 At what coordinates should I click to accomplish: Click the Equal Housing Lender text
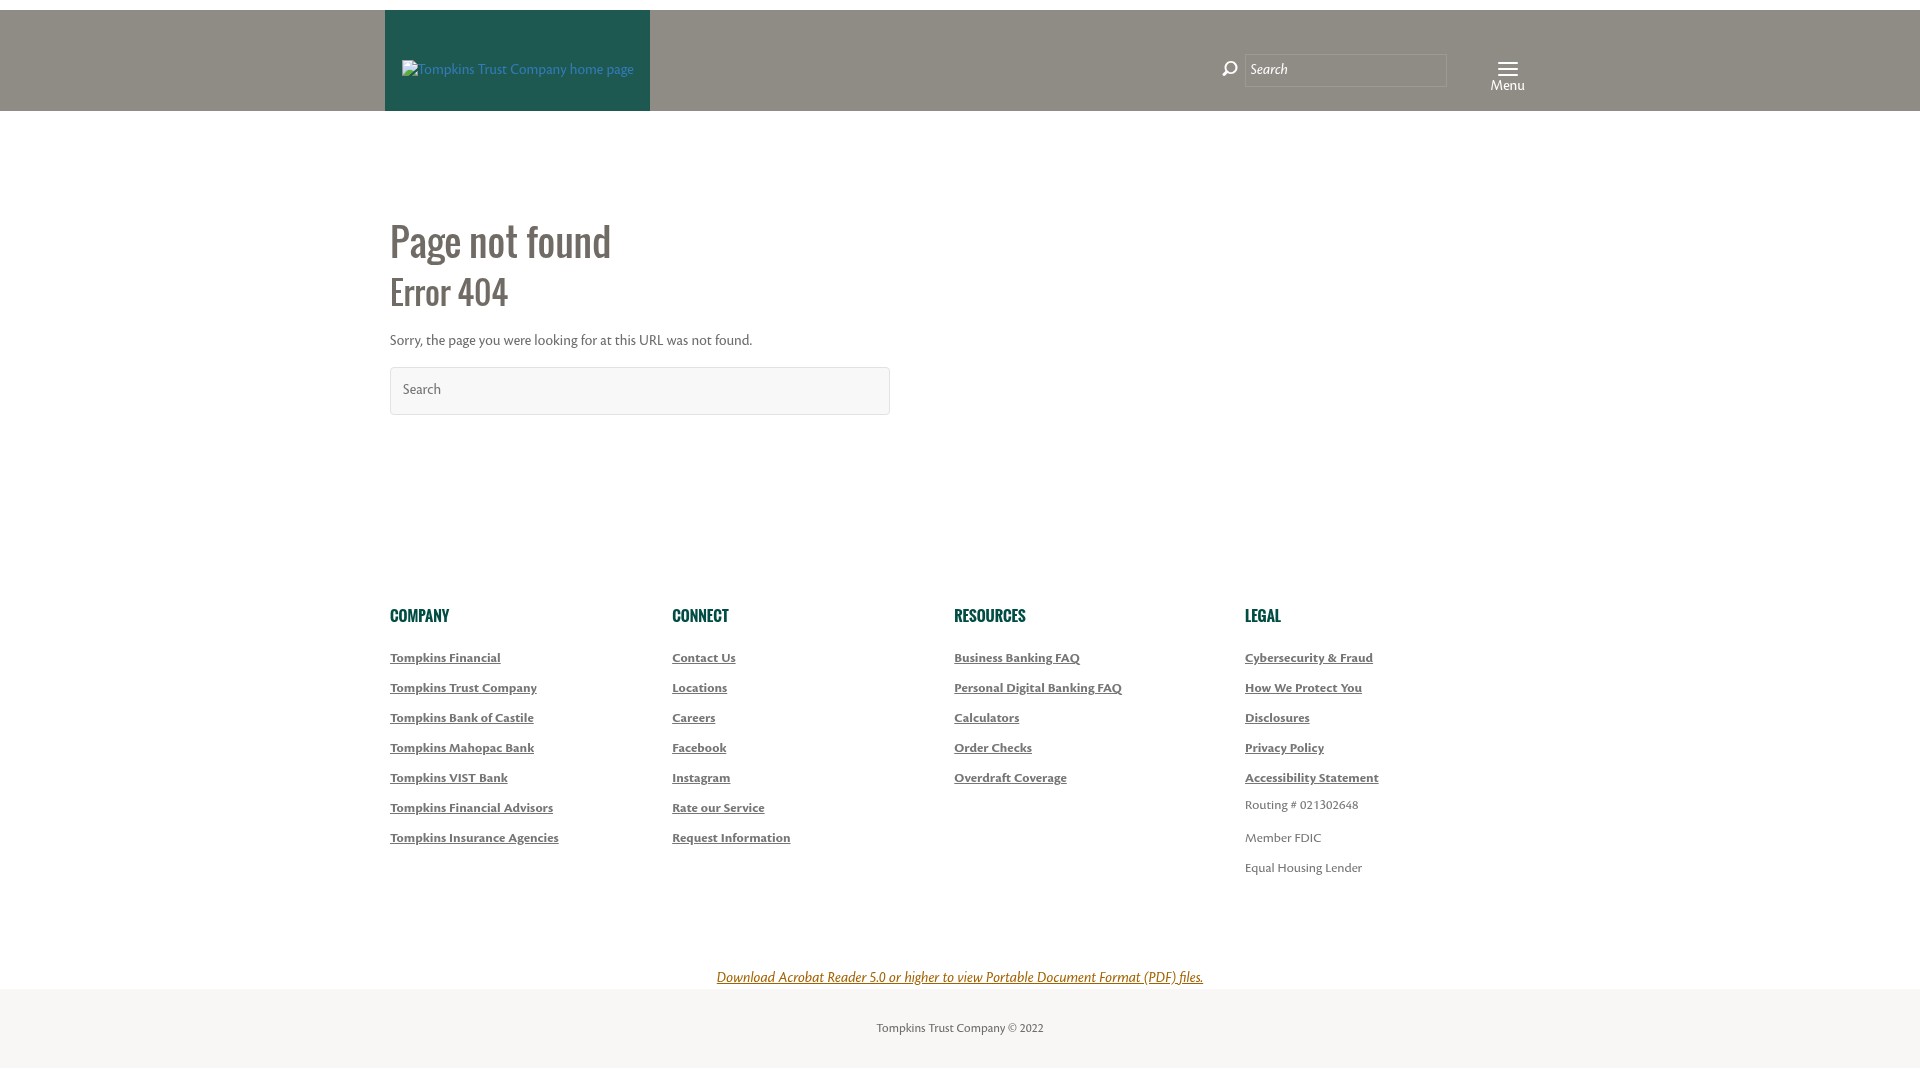coord(1303,868)
